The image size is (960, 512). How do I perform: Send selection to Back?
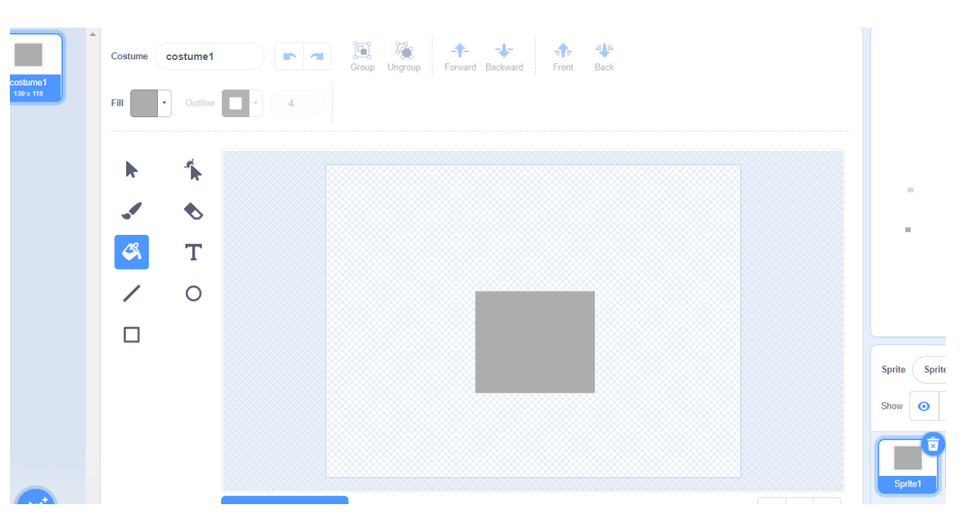pyautogui.click(x=604, y=56)
